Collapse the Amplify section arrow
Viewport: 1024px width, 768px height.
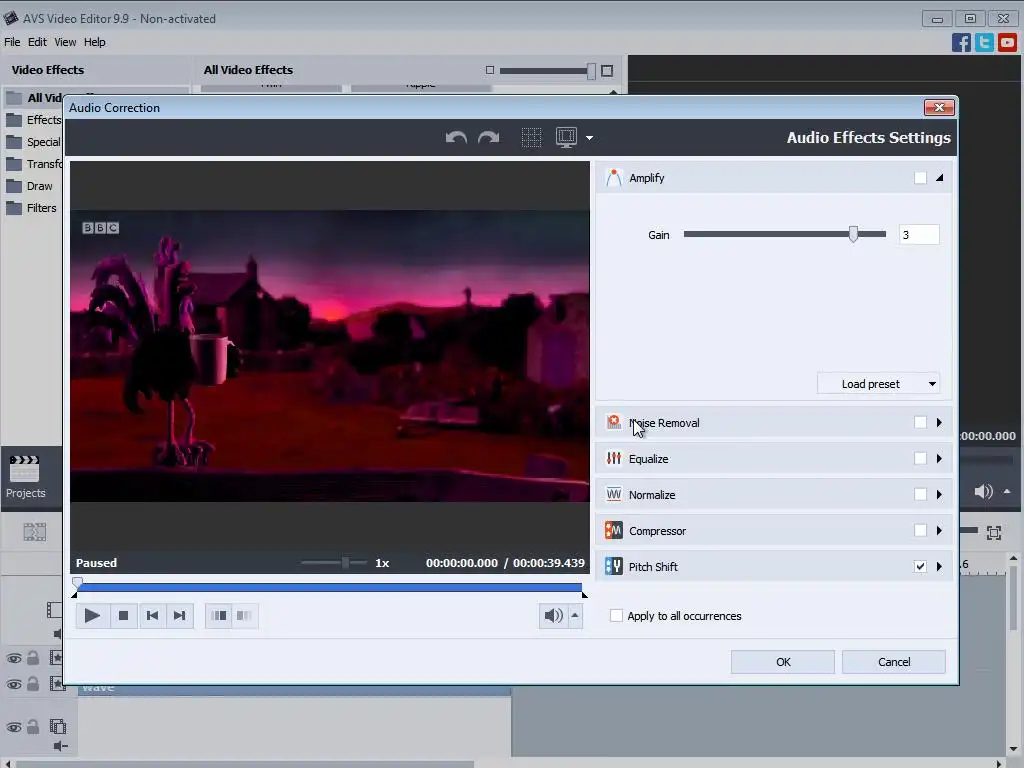(x=939, y=178)
